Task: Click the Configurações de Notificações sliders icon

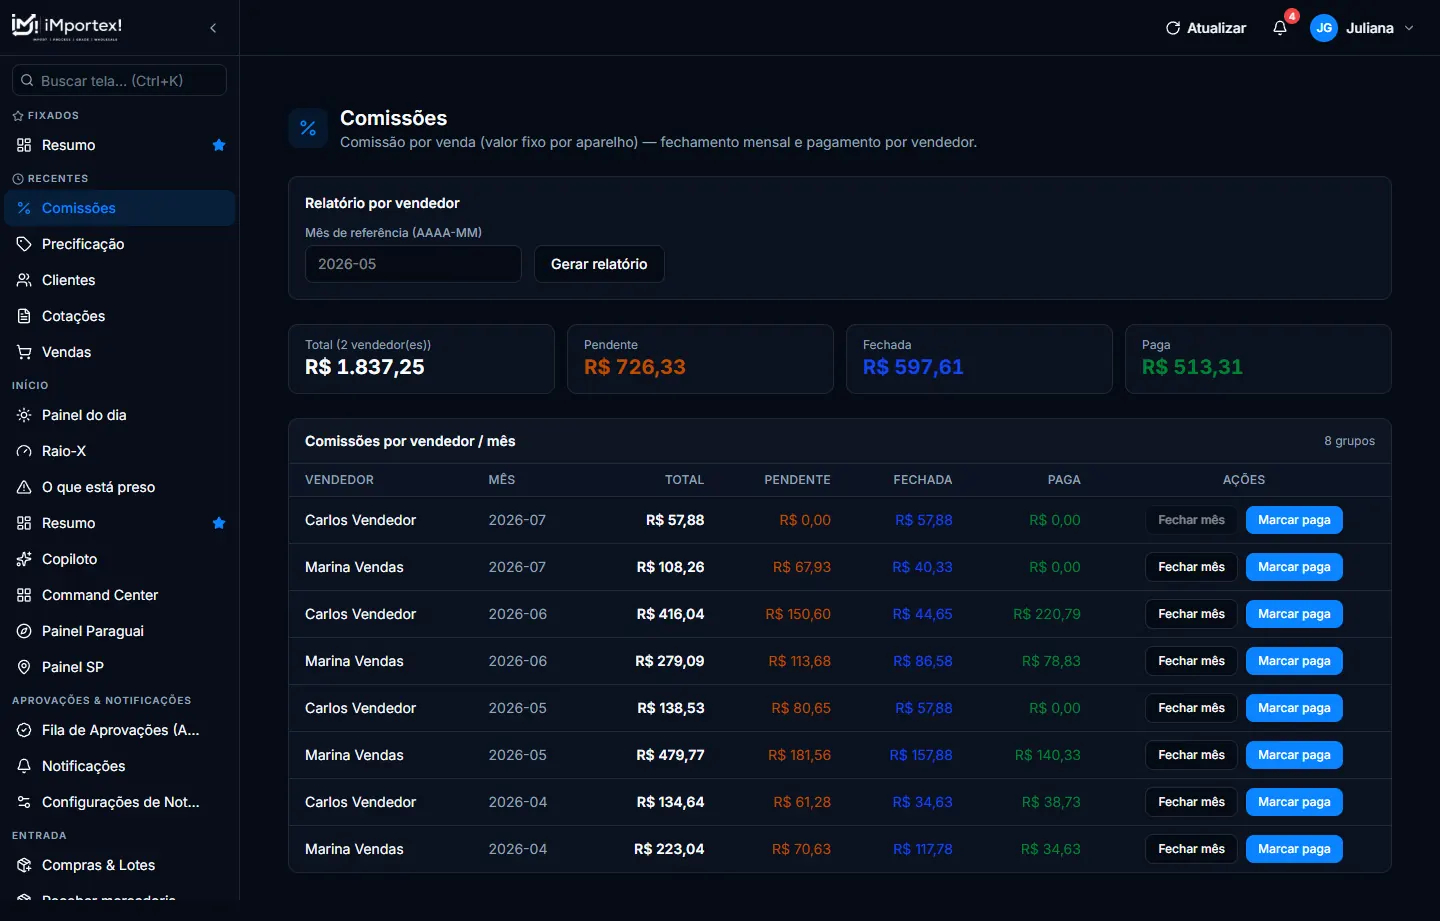Action: [x=24, y=802]
